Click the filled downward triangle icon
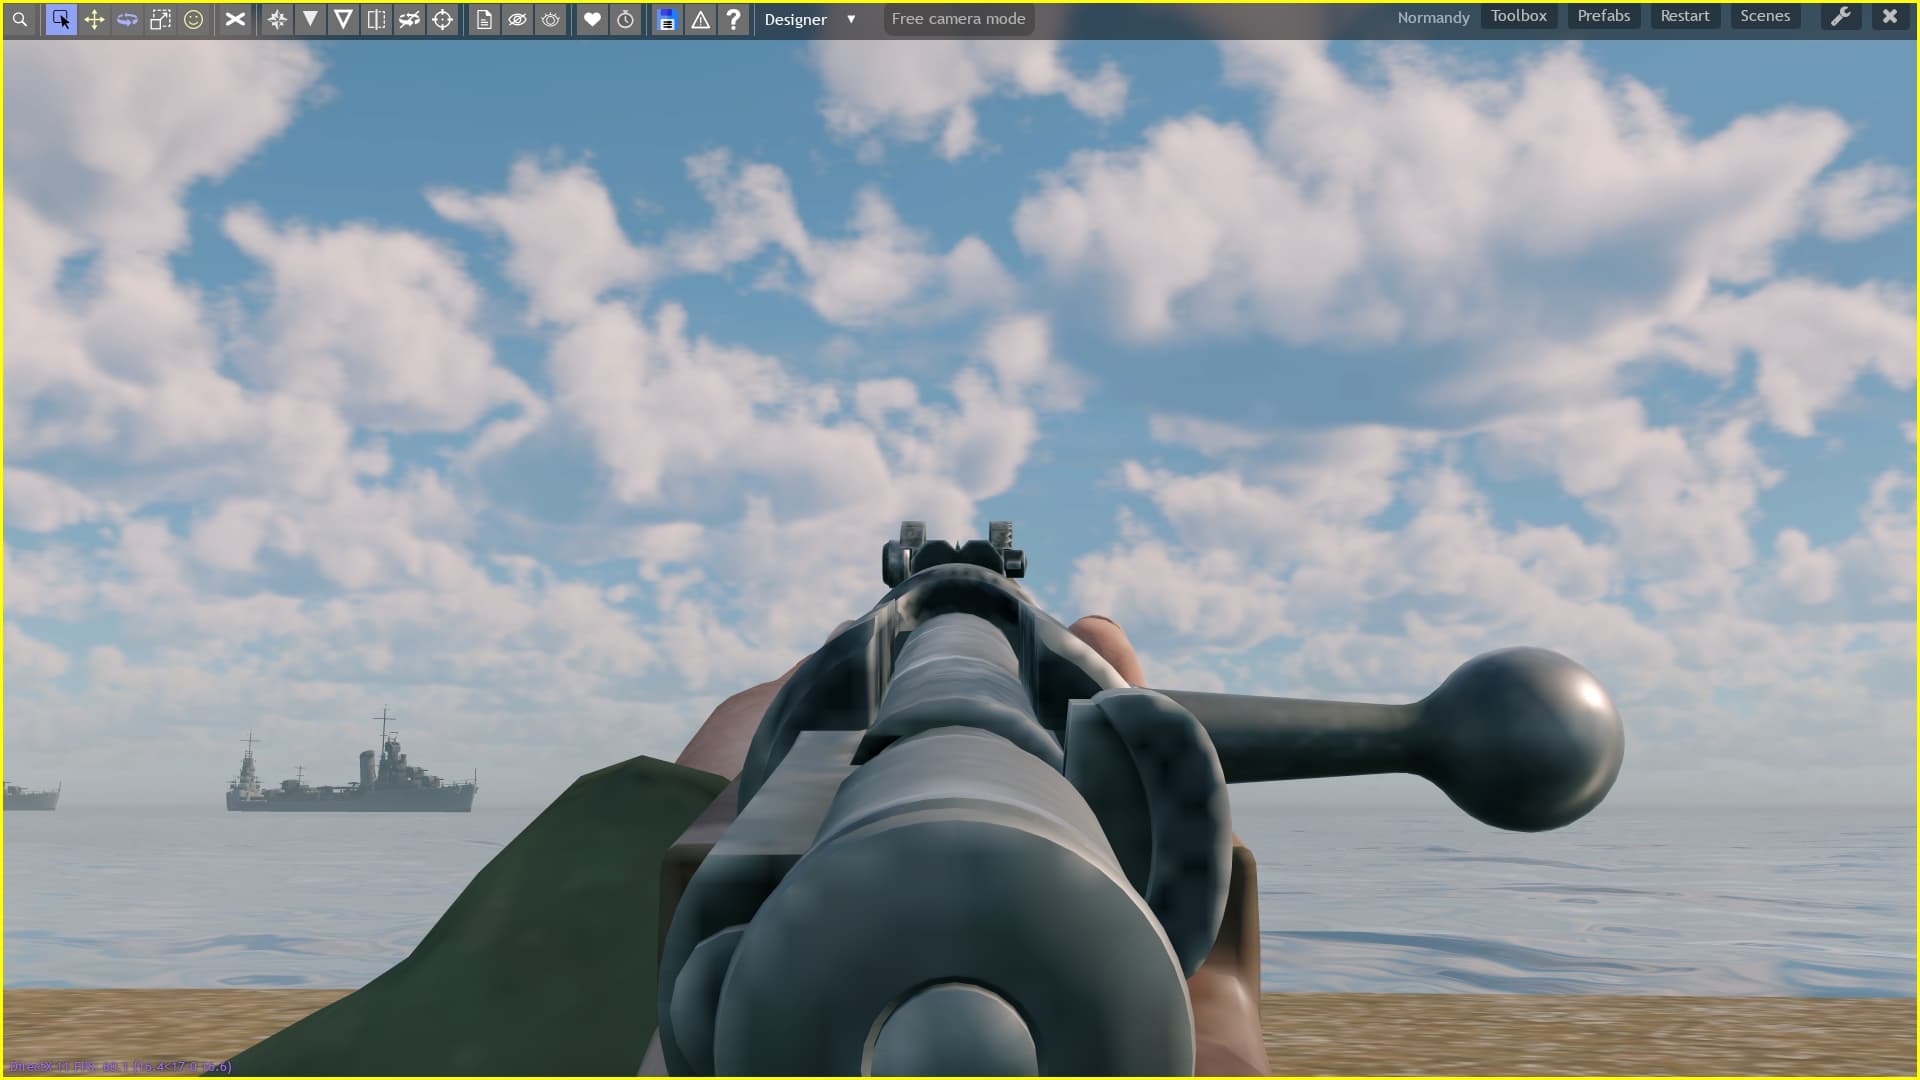 (x=310, y=19)
